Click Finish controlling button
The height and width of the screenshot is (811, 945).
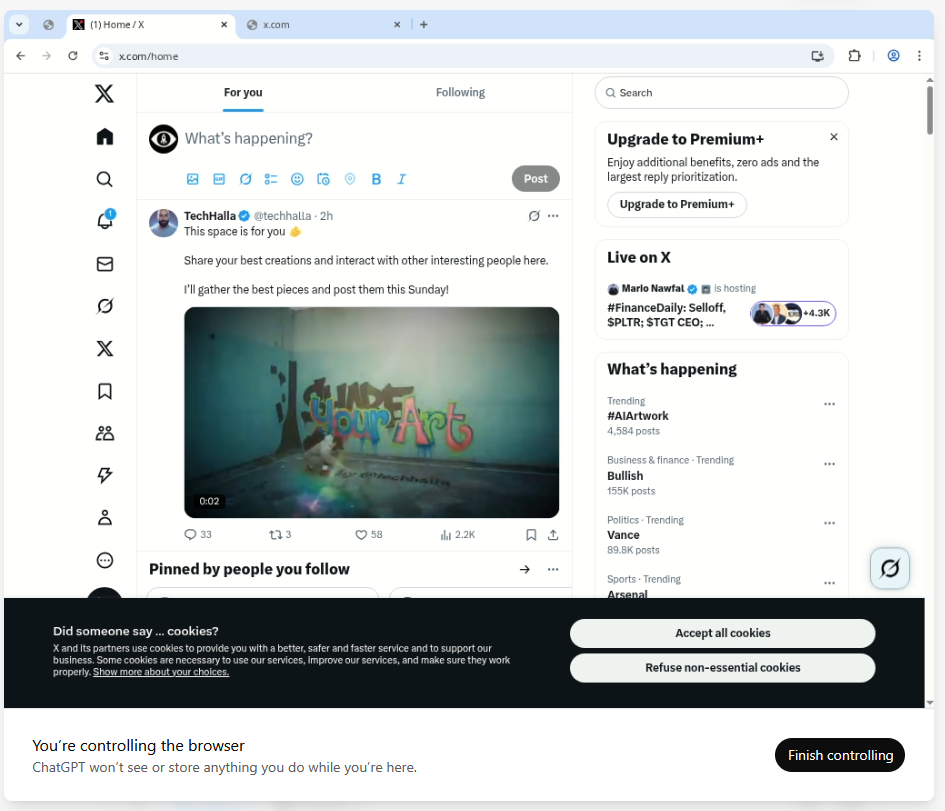point(840,755)
